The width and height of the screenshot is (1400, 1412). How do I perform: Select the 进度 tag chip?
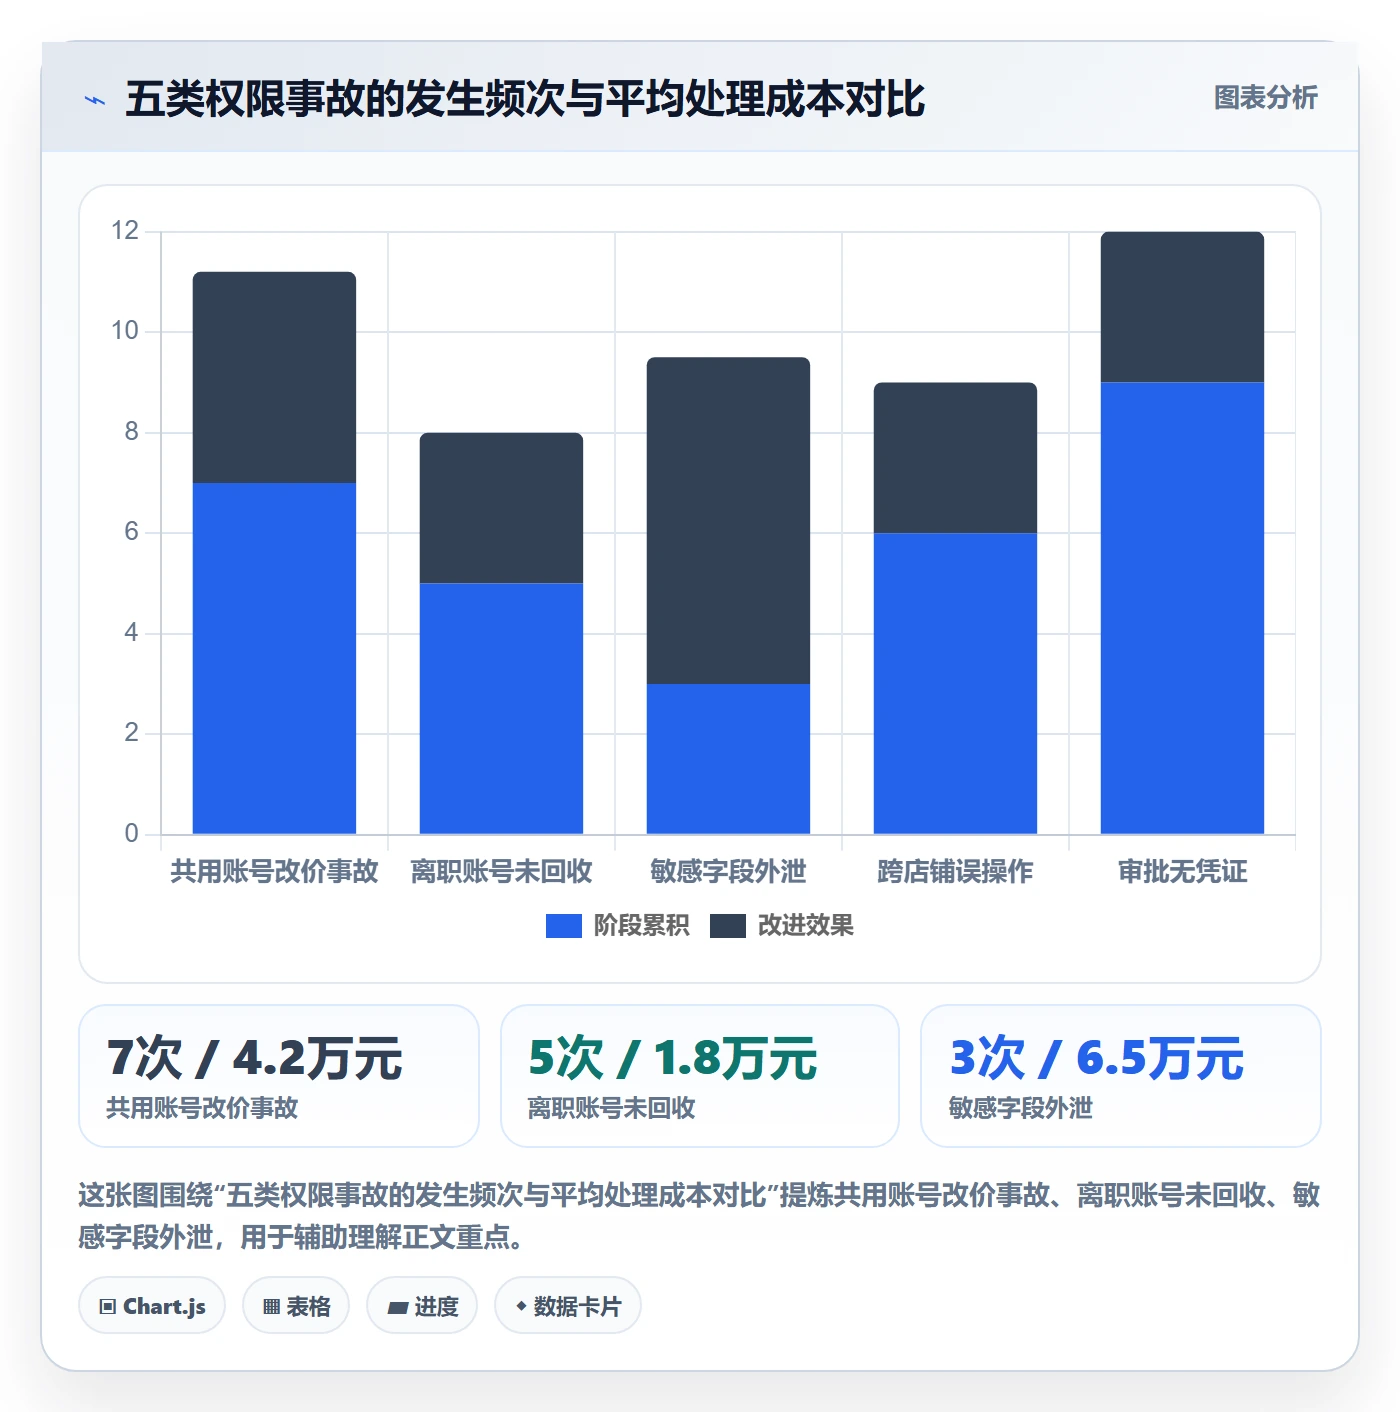422,1306
